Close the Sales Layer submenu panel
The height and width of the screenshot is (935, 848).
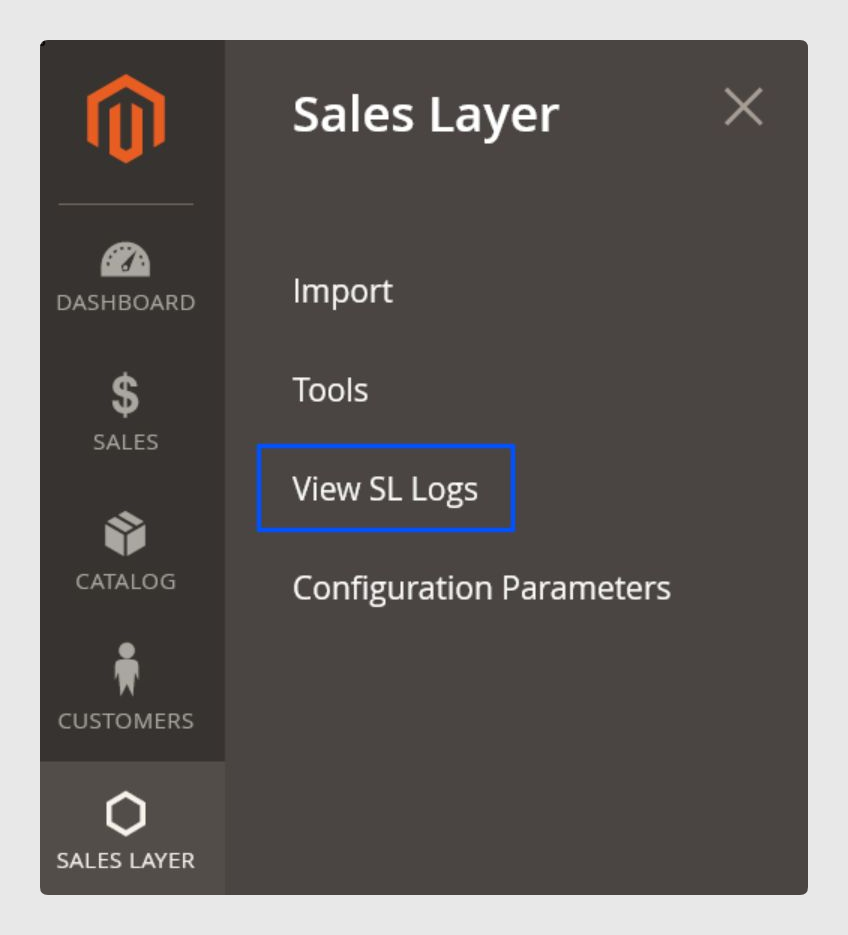(744, 107)
